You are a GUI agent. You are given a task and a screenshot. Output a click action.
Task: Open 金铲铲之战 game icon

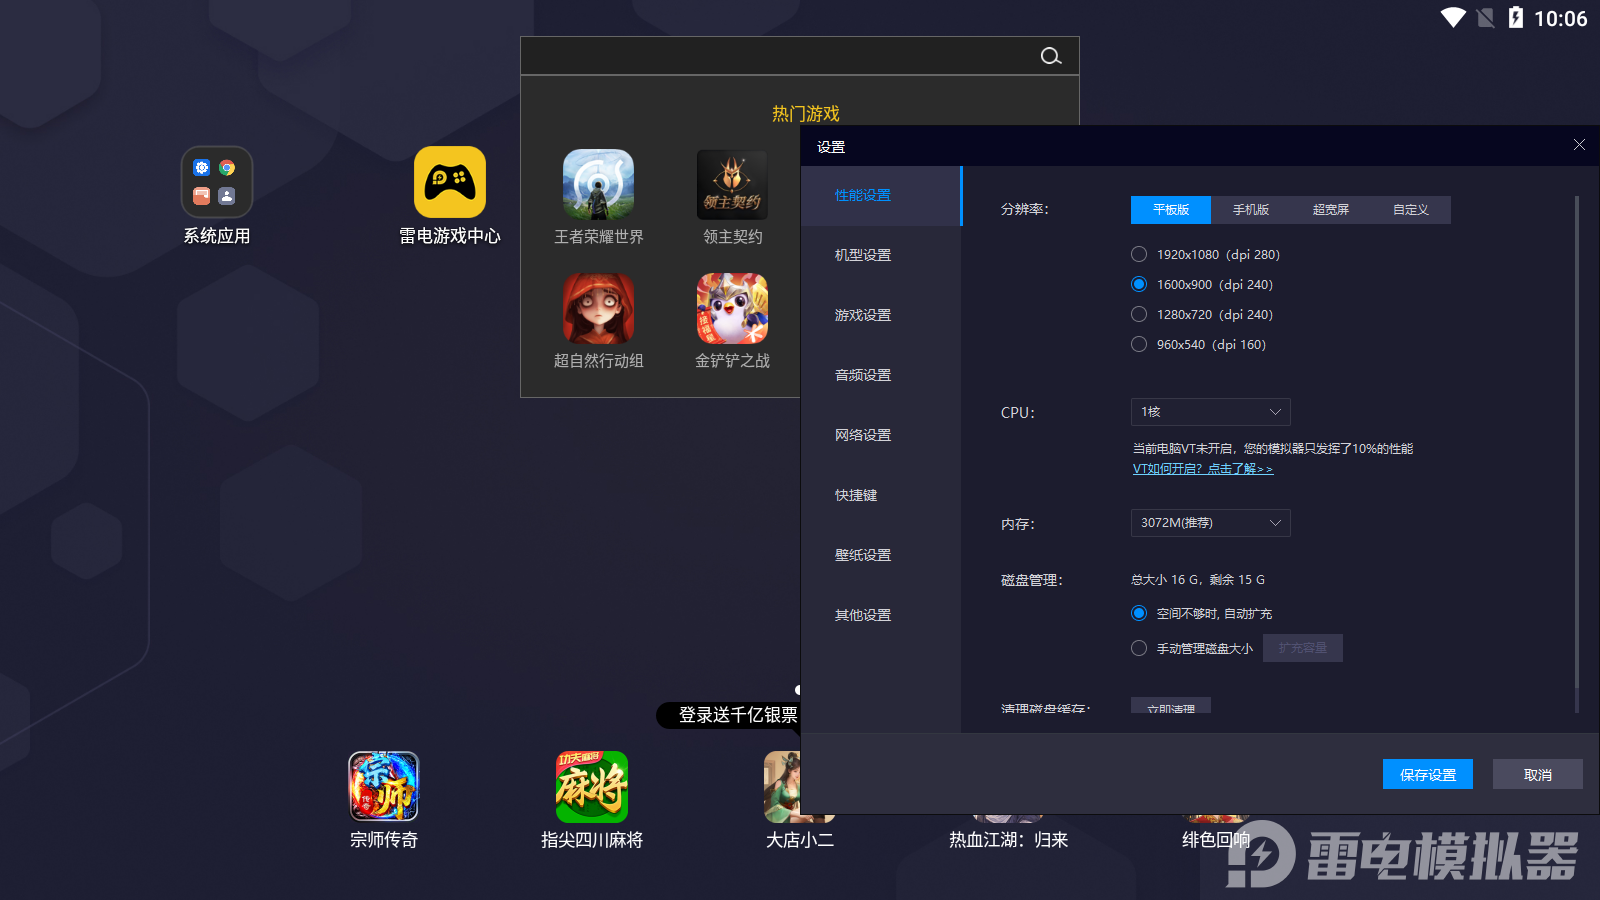732,308
